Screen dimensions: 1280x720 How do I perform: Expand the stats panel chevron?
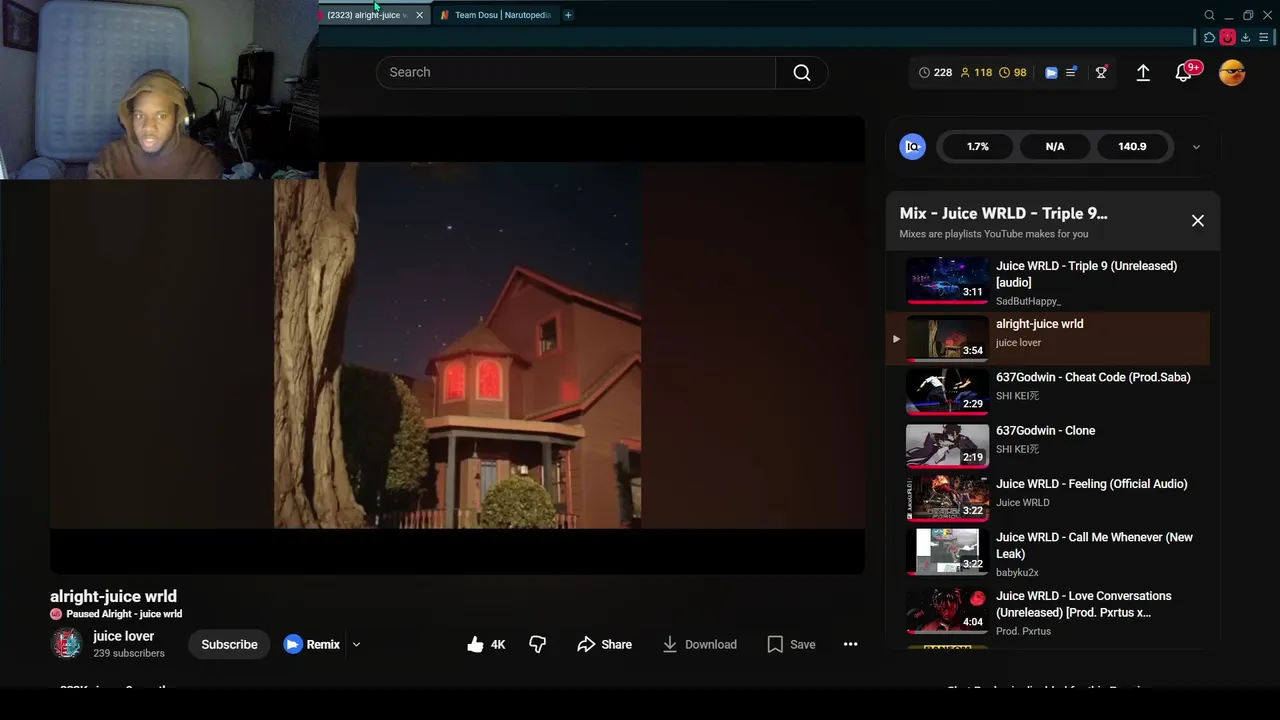1196,147
